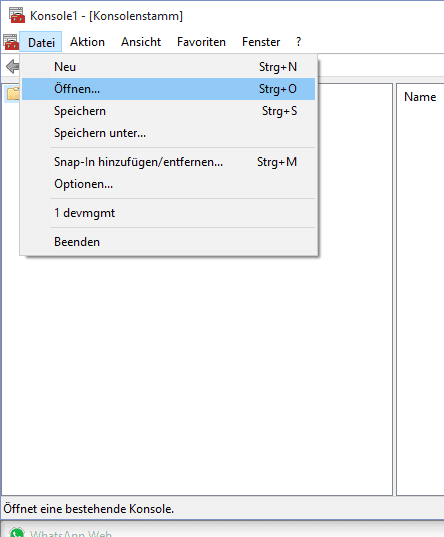Open the Favoriten menu
Image resolution: width=444 pixels, height=537 pixels.
pos(201,42)
